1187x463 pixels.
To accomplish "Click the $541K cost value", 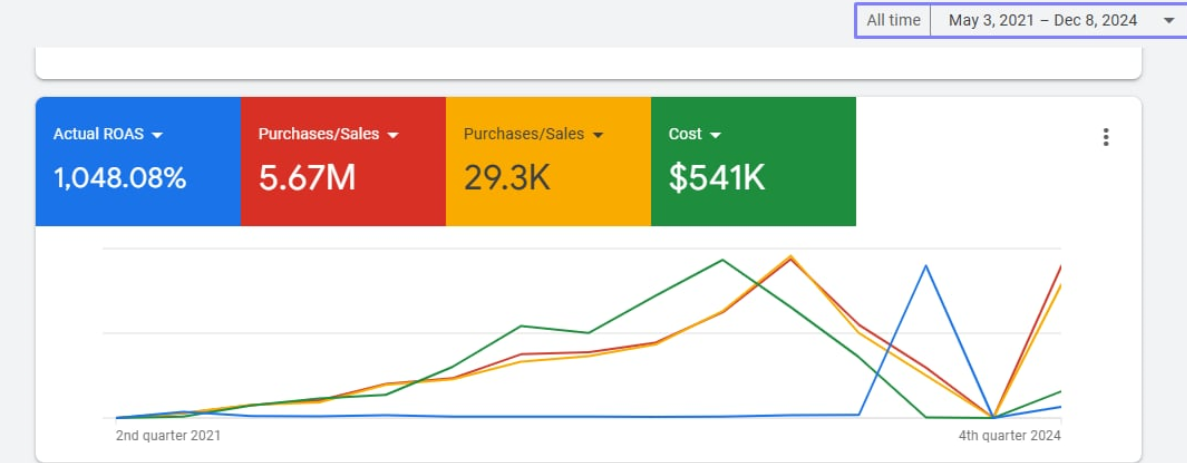I will coord(716,179).
